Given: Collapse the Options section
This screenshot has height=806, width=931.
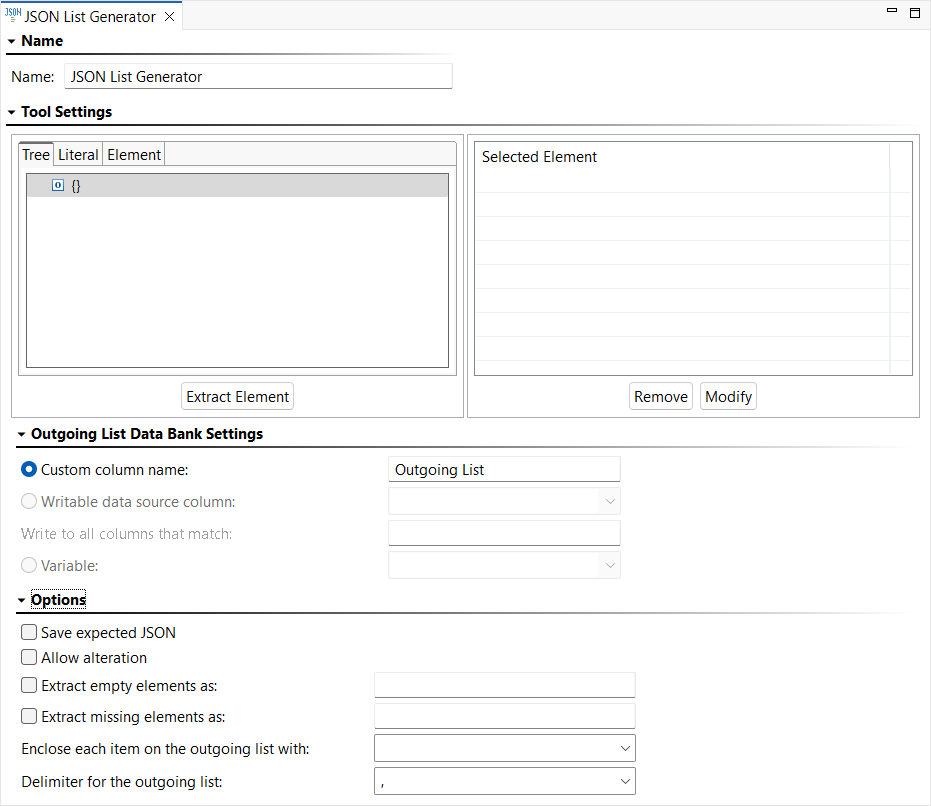Looking at the screenshot, I should click(21, 600).
